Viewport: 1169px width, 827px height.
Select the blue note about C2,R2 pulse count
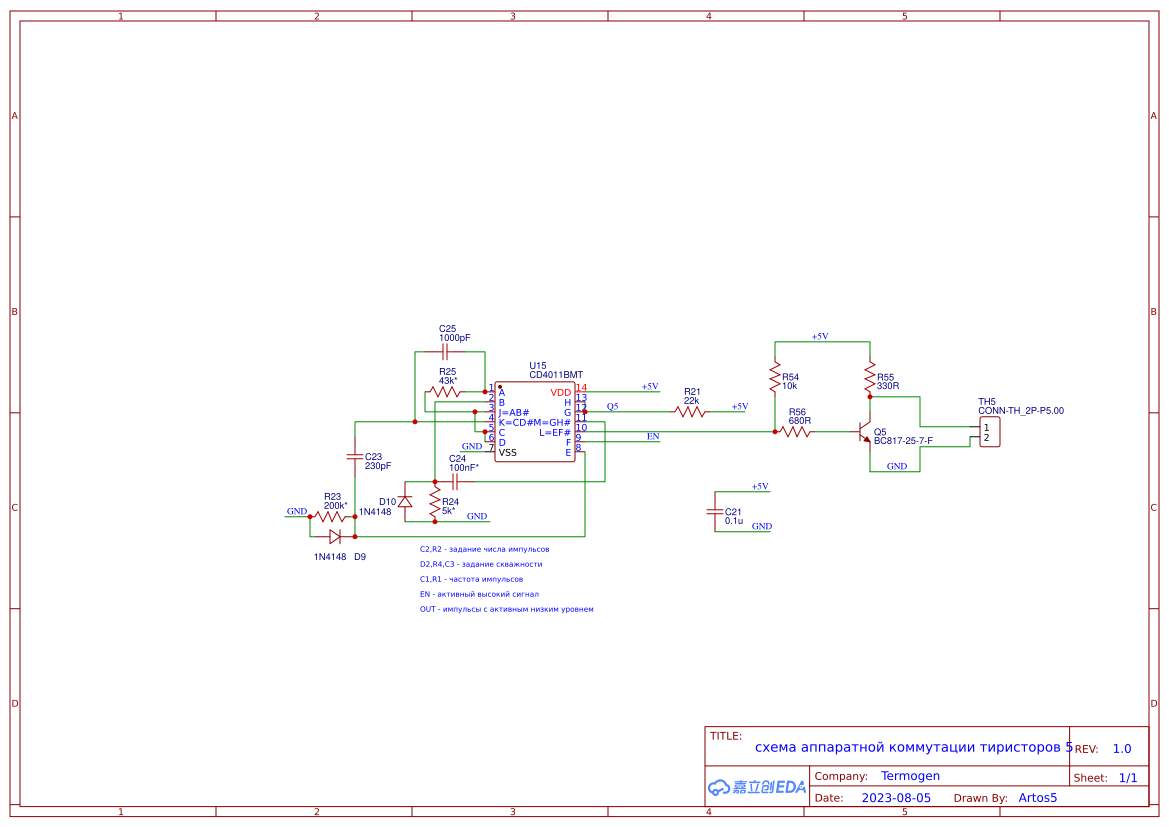484,548
